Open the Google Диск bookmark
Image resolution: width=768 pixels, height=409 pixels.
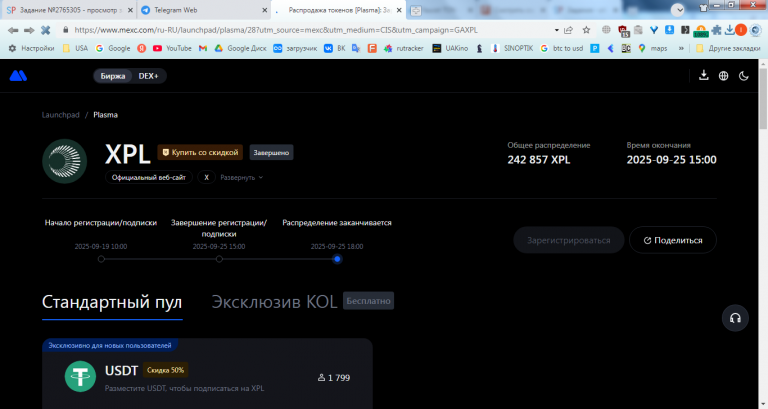[x=240, y=48]
